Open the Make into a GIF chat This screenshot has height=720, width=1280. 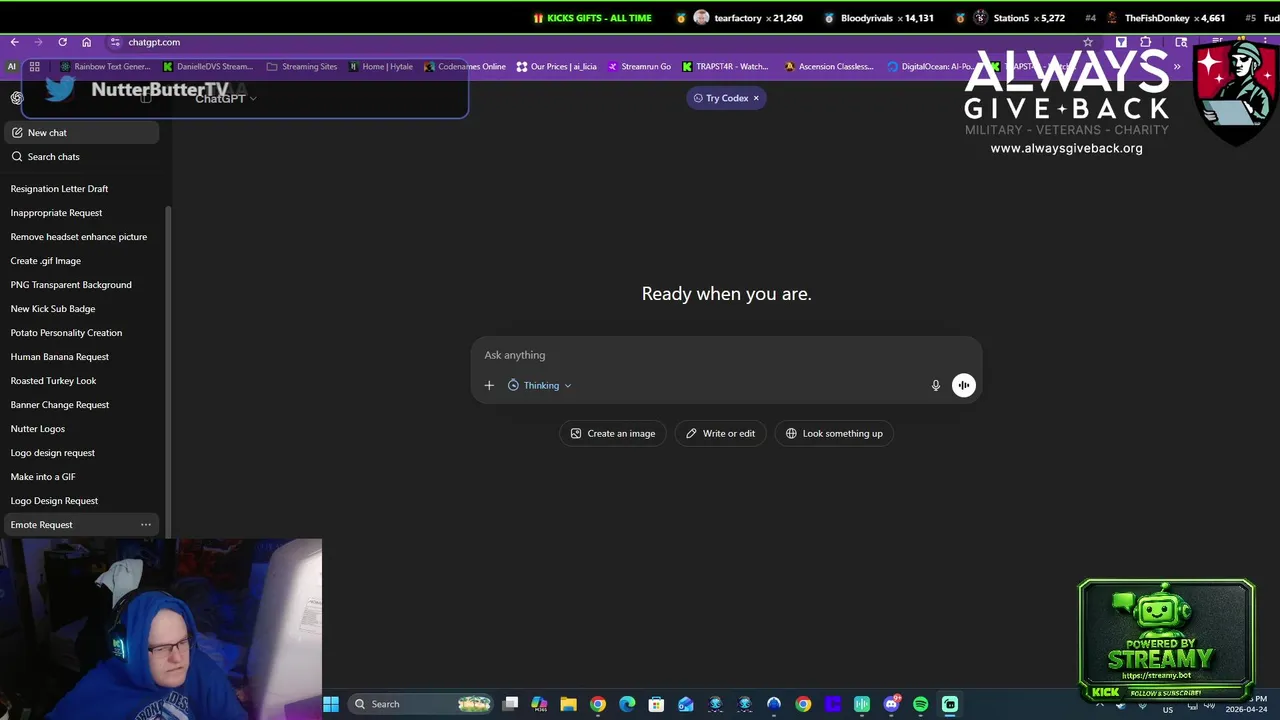point(81,477)
